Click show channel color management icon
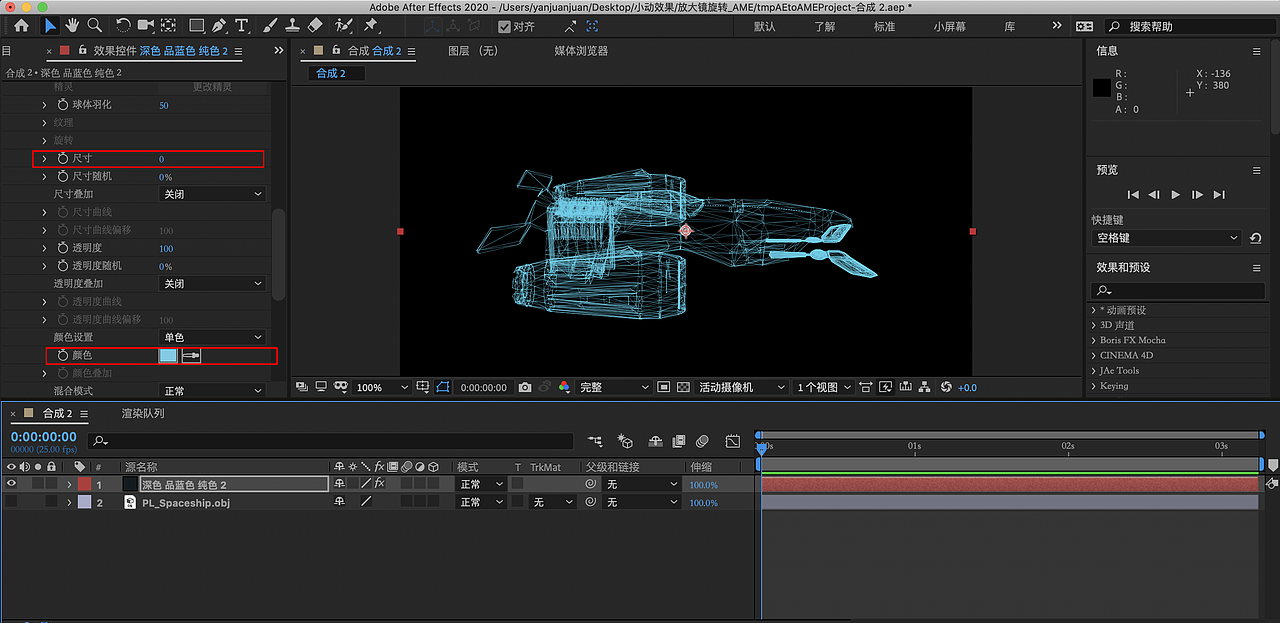1280x623 pixels. 564,387
